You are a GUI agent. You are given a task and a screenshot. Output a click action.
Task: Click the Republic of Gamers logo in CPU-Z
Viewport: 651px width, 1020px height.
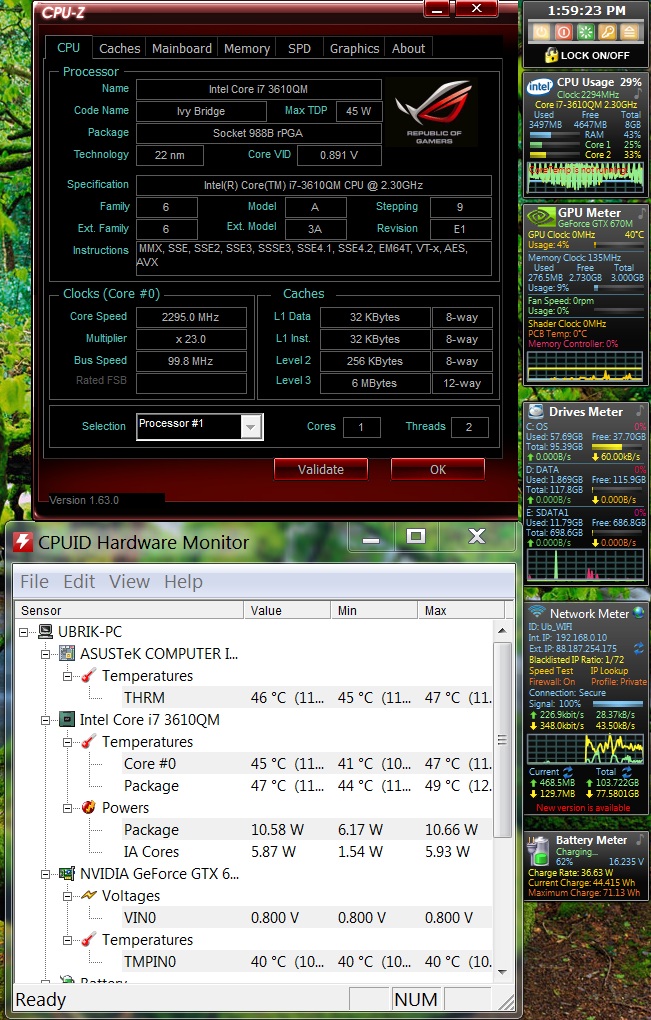(432, 112)
